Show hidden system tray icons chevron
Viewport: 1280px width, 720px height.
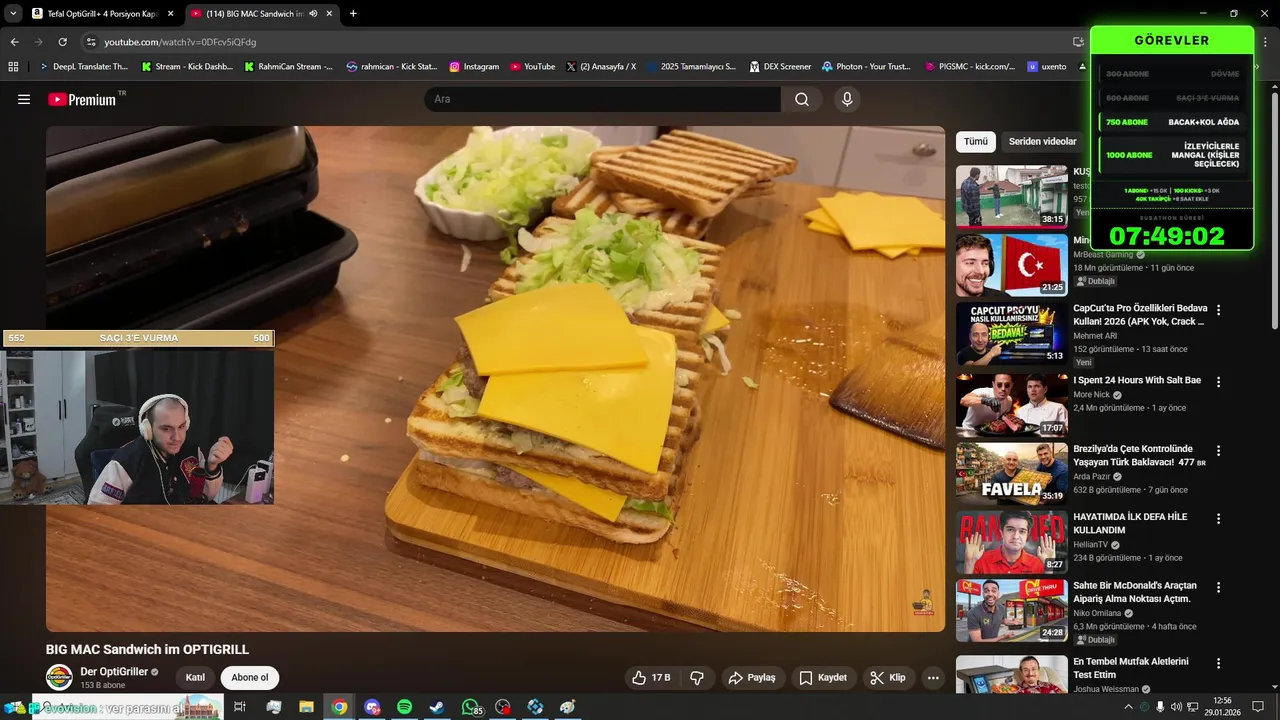pos(1129,707)
